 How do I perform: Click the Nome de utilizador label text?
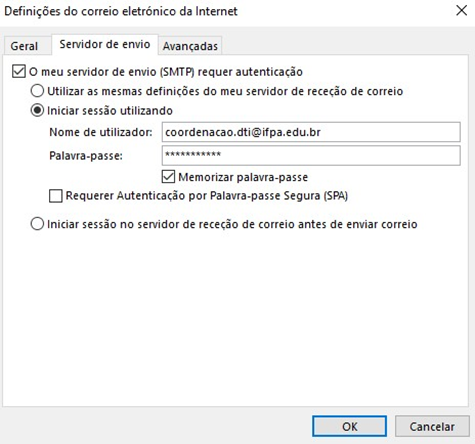click(x=101, y=132)
